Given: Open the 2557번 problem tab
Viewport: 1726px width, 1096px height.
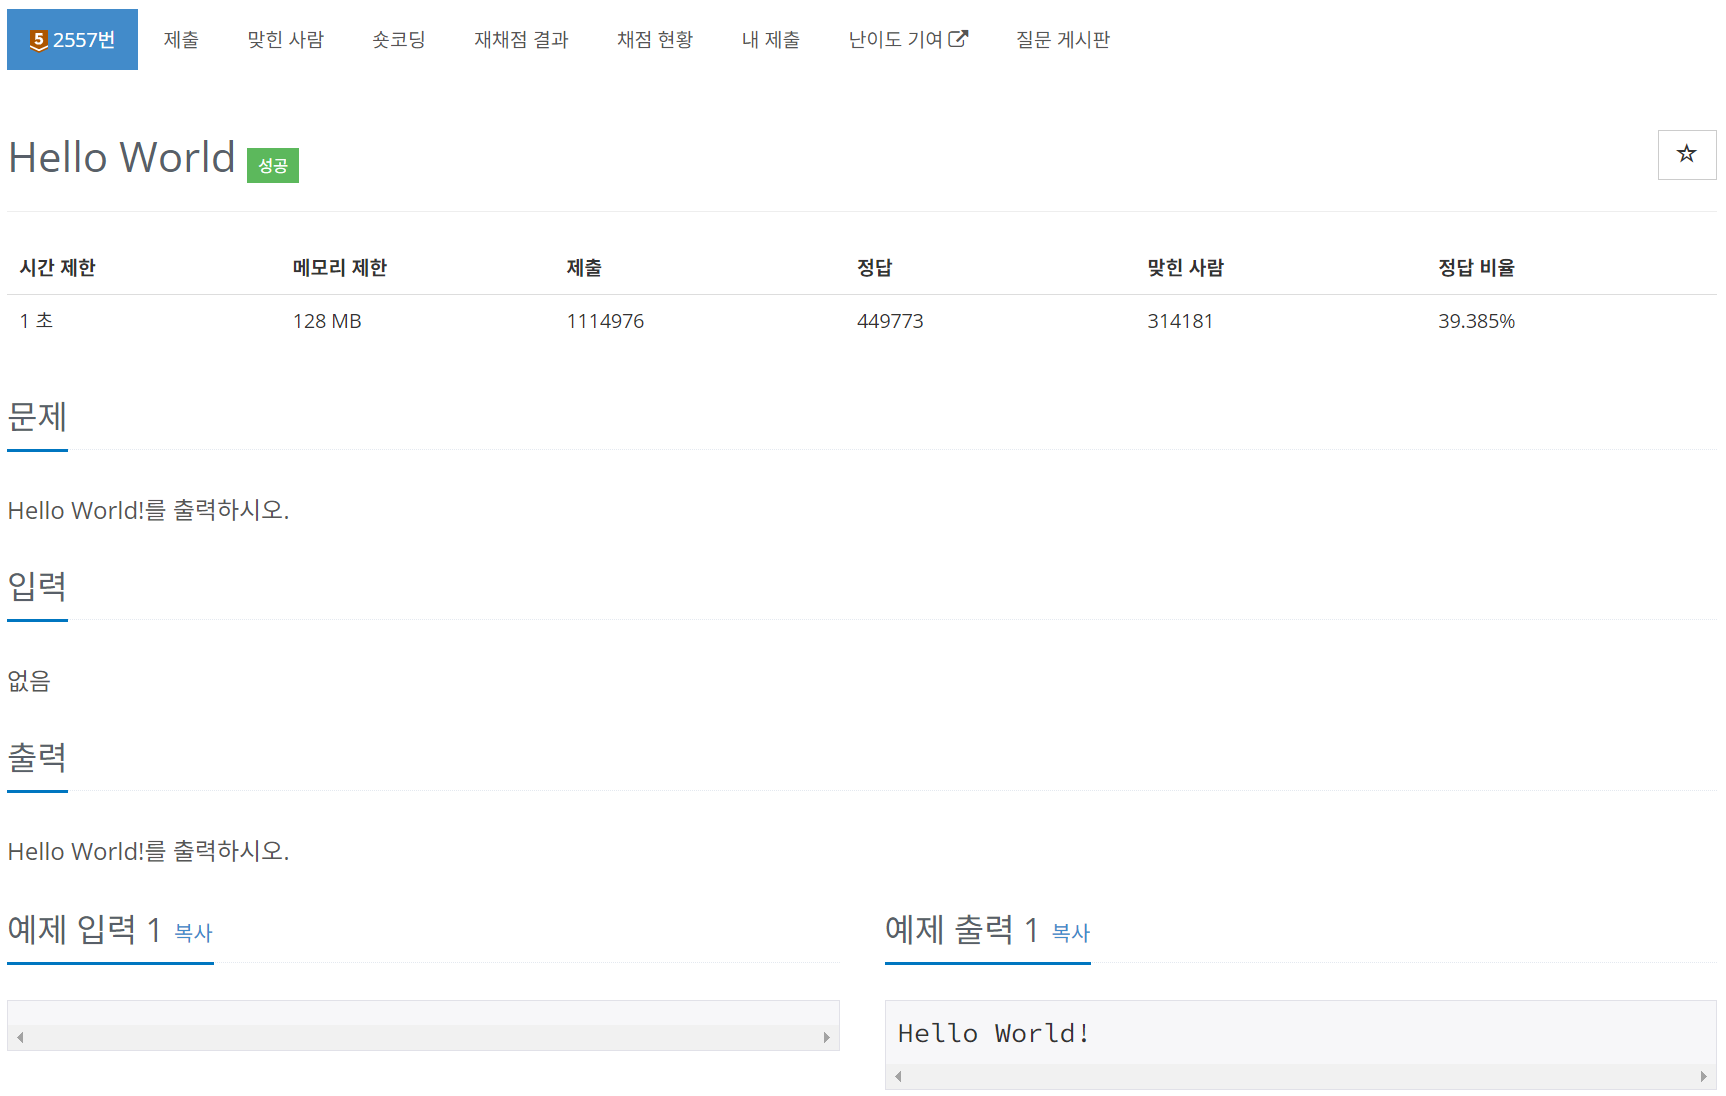Looking at the screenshot, I should tap(72, 40).
